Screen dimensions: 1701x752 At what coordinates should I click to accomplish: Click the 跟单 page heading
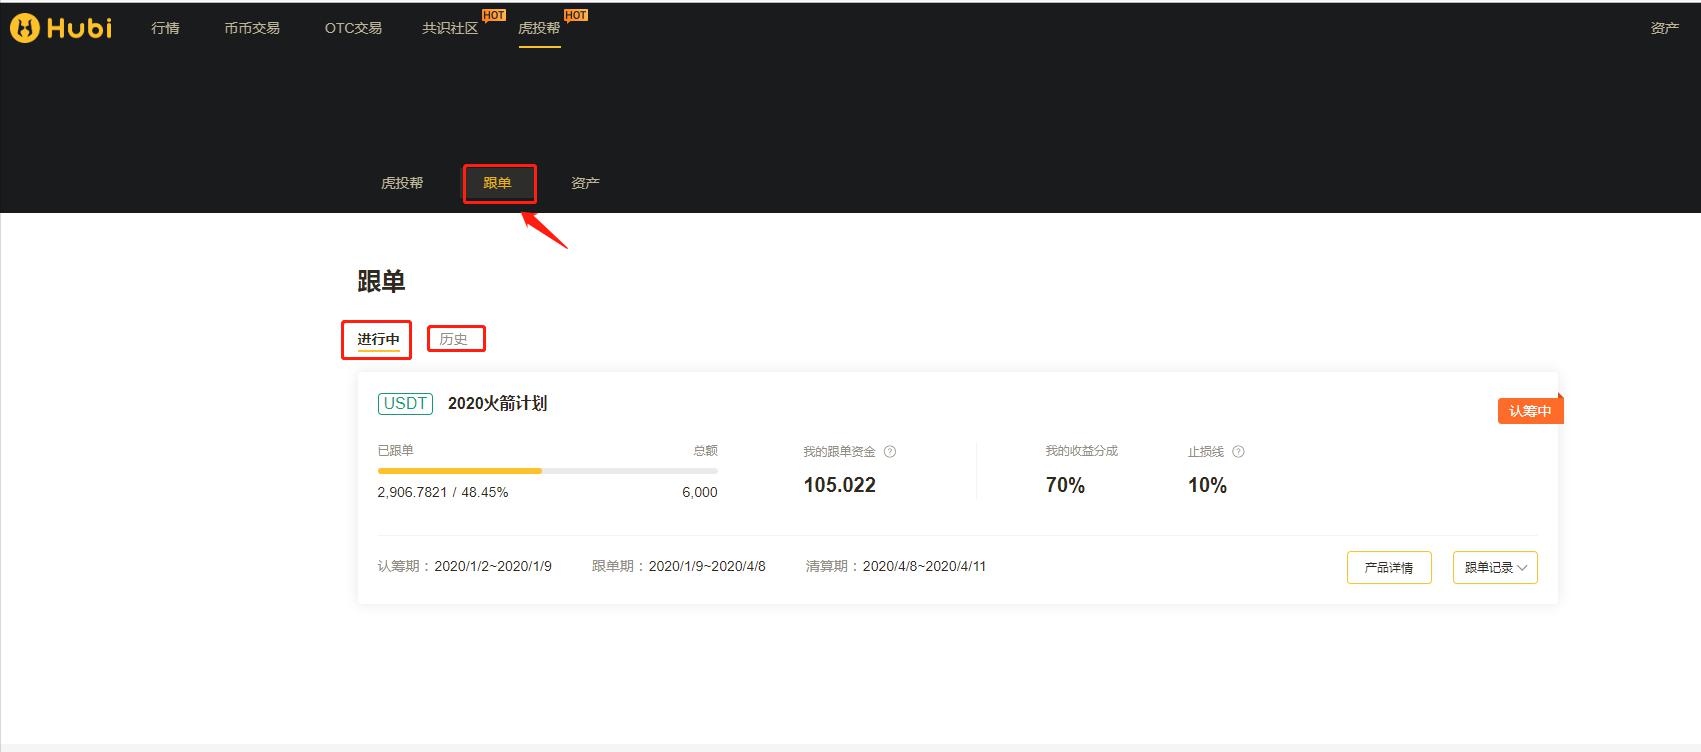click(x=381, y=282)
